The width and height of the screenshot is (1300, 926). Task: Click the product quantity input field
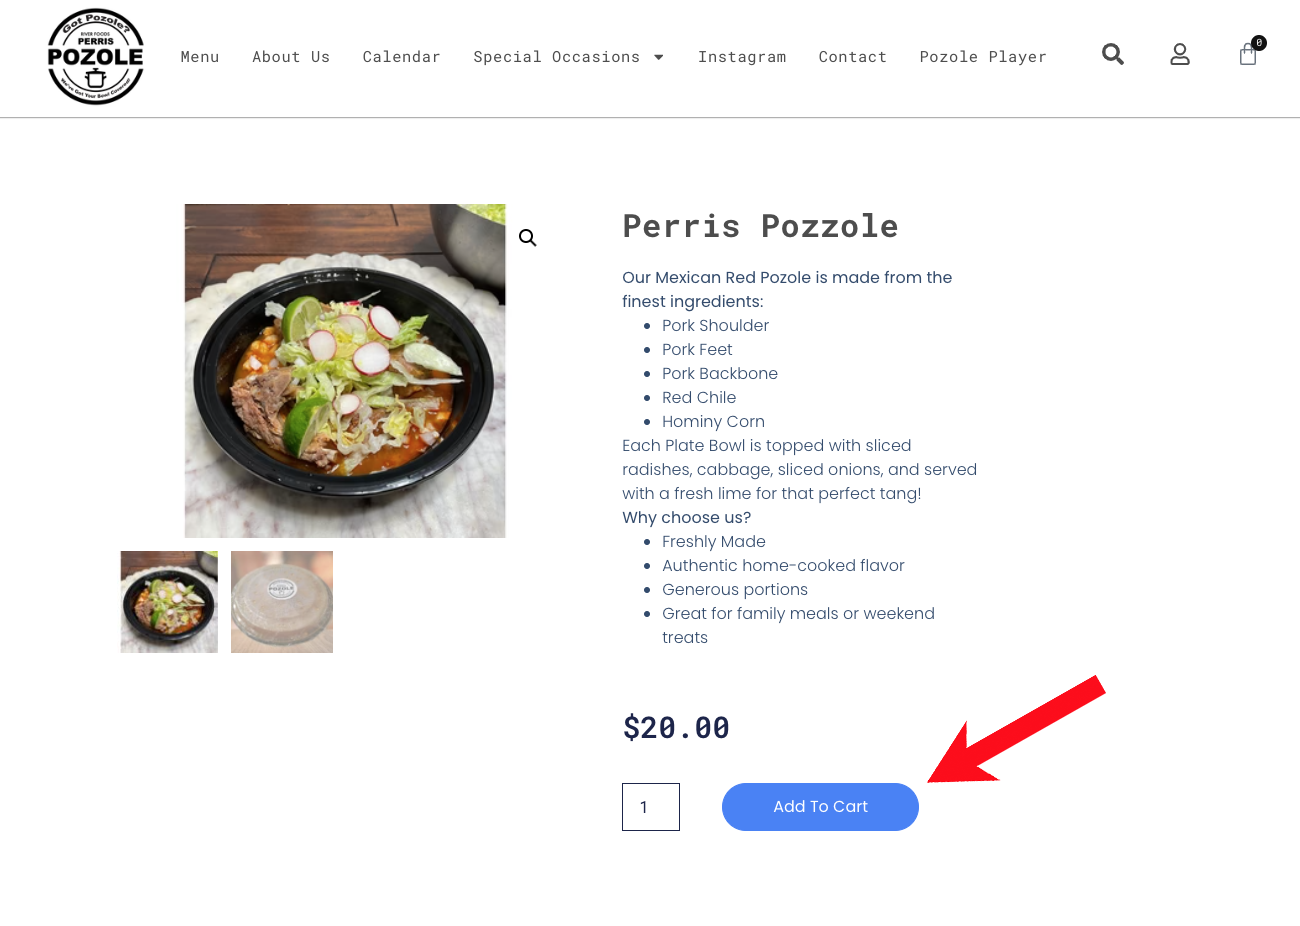[x=651, y=807]
